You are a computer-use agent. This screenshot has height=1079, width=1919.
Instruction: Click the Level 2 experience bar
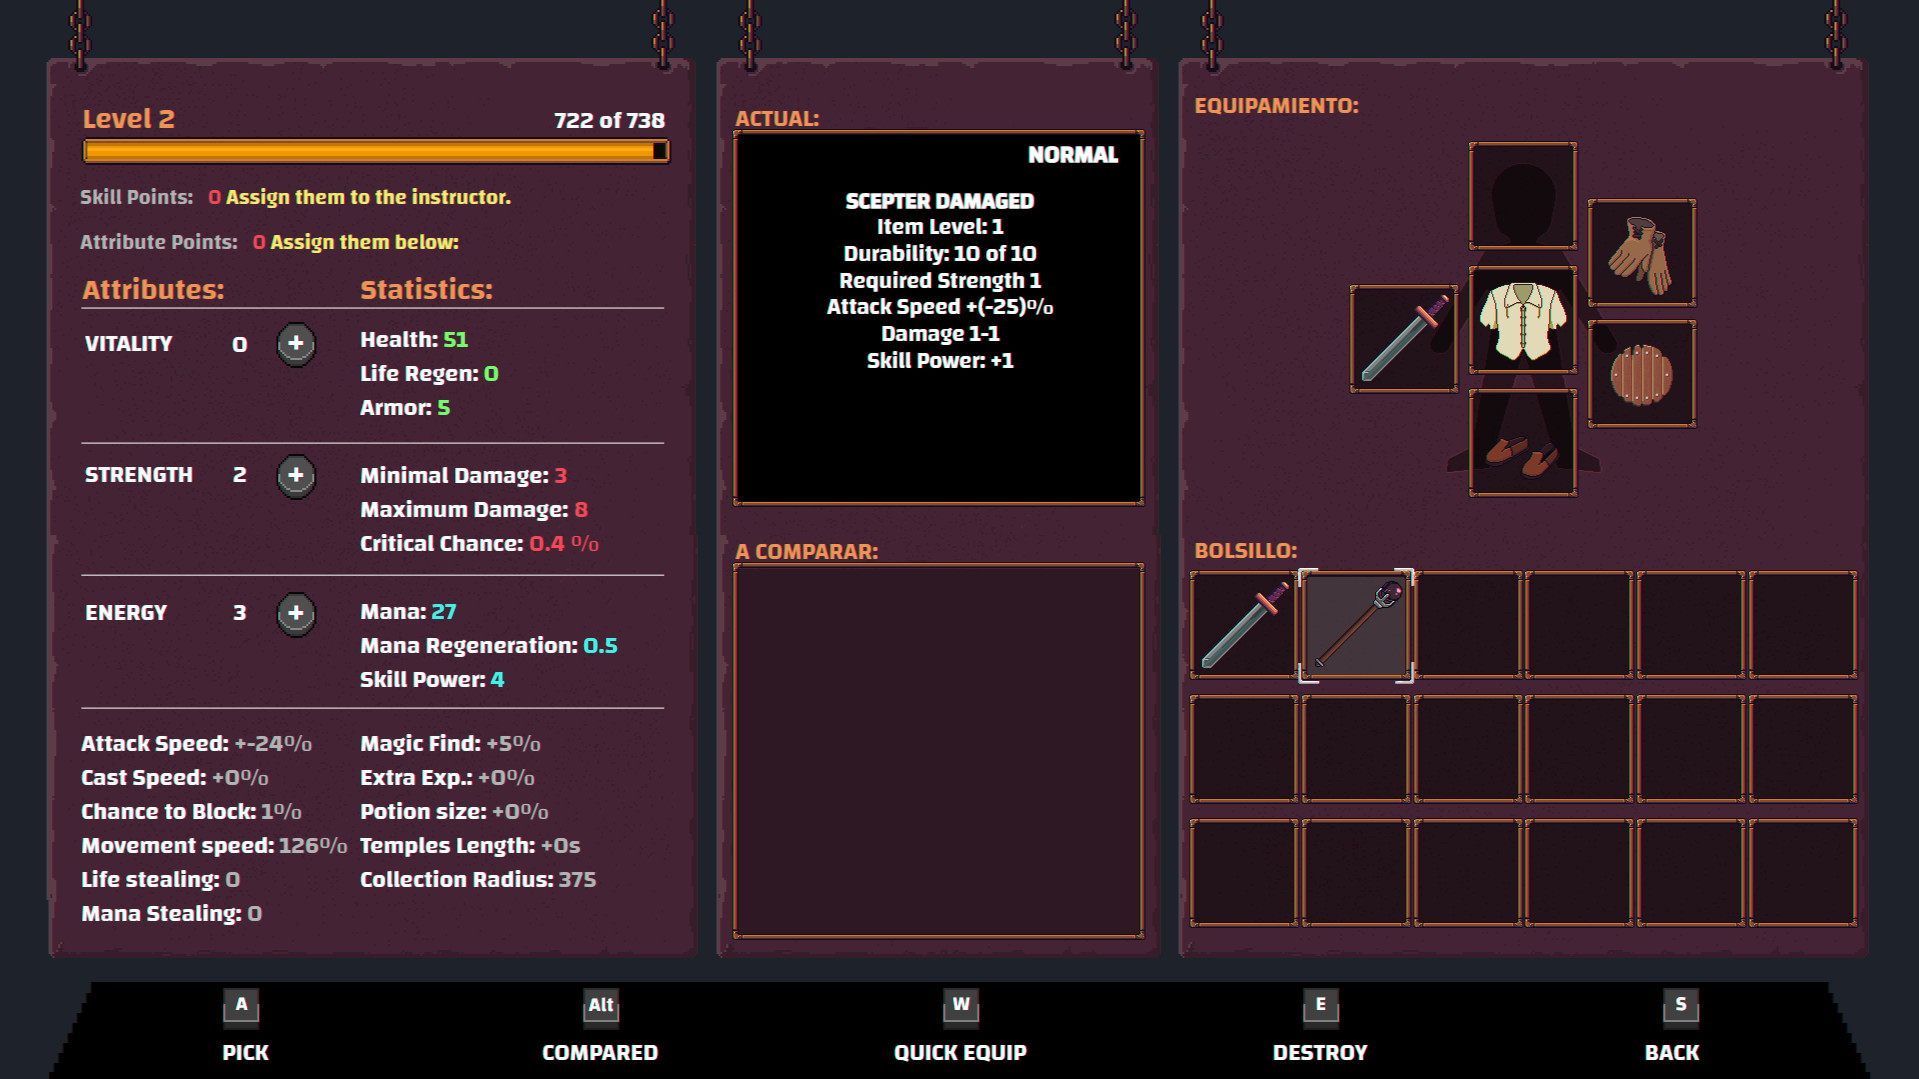[373, 151]
